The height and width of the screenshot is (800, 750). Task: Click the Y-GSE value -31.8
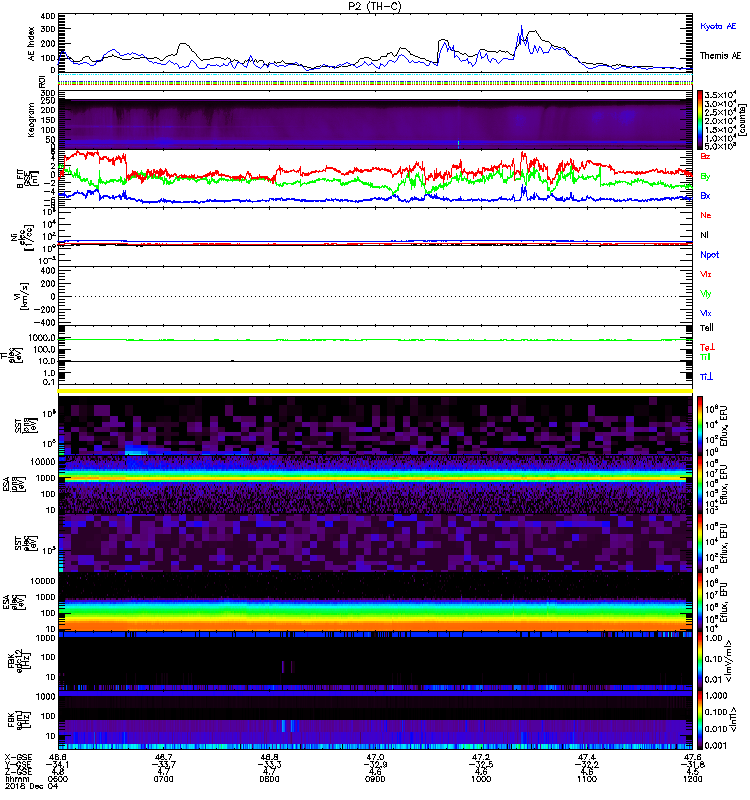coord(692,764)
